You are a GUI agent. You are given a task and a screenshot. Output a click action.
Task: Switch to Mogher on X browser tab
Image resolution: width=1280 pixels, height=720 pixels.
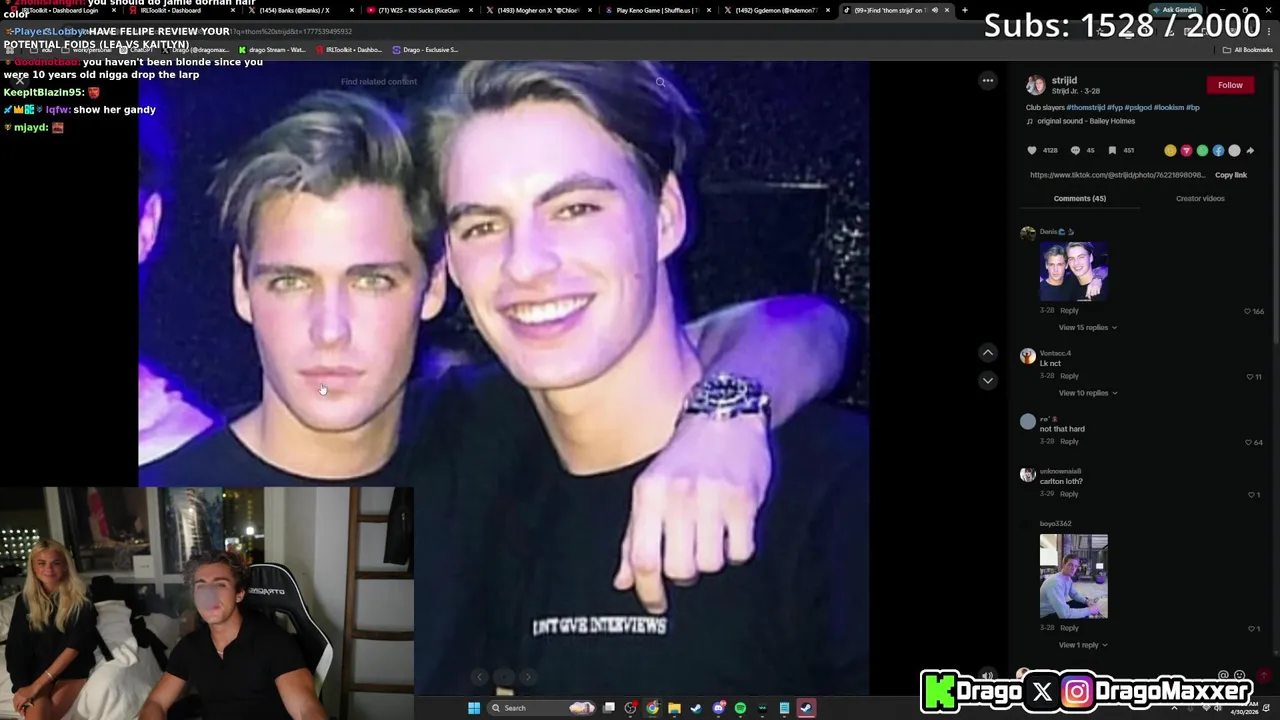tap(538, 10)
